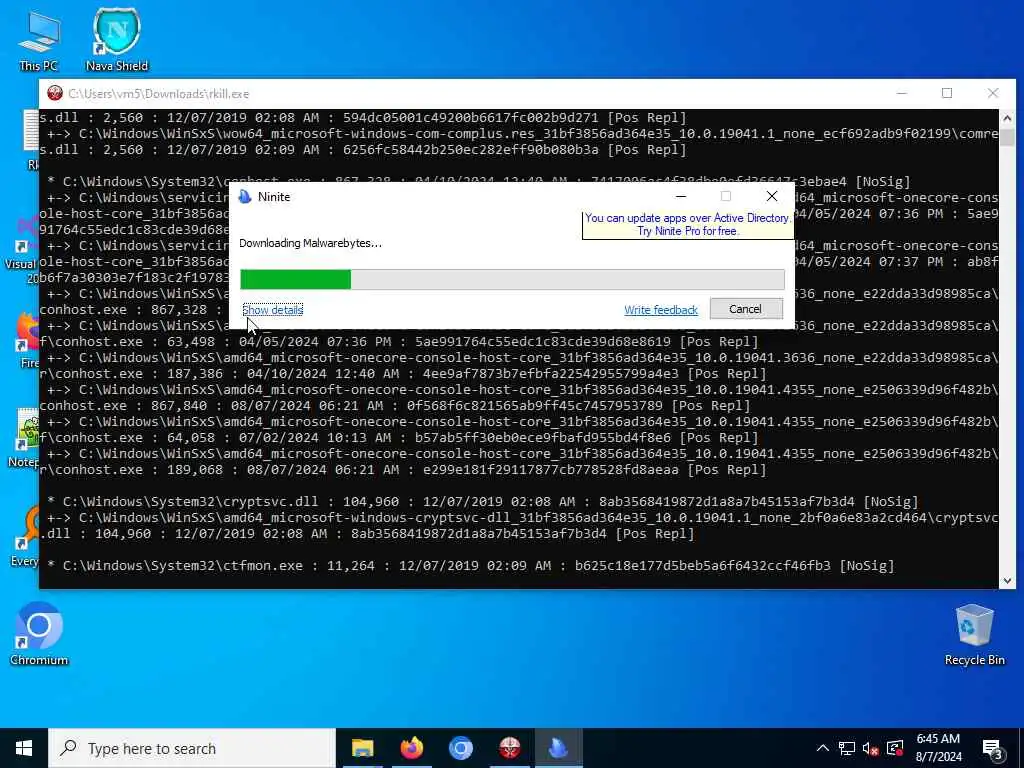Image resolution: width=1024 pixels, height=768 pixels.
Task: Click the search magnifier icon in taskbar
Action: tap(68, 748)
